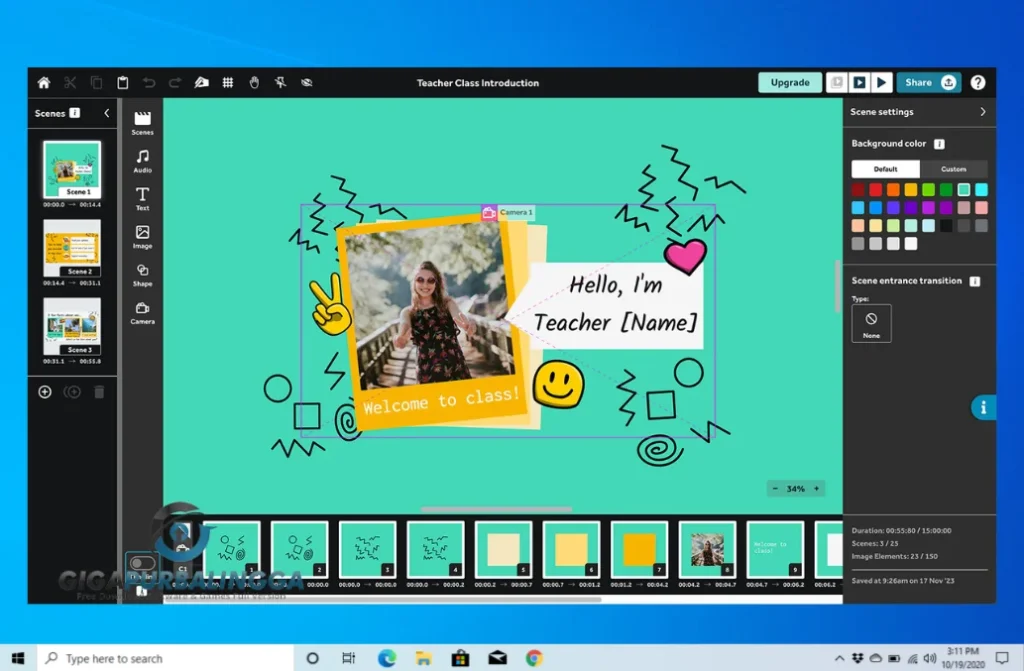This screenshot has height=671, width=1024.
Task: Switch background color to Default
Action: click(884, 169)
